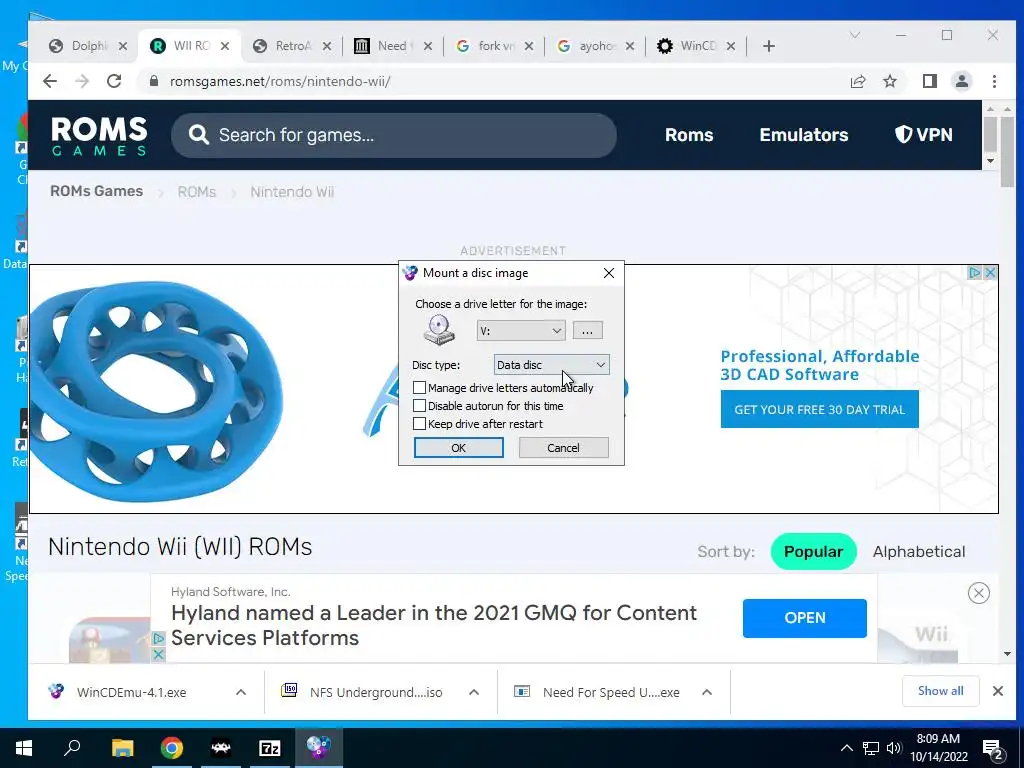The width and height of the screenshot is (1024, 768).
Task: Switch to the Dolphin browser tab
Action: [x=86, y=46]
